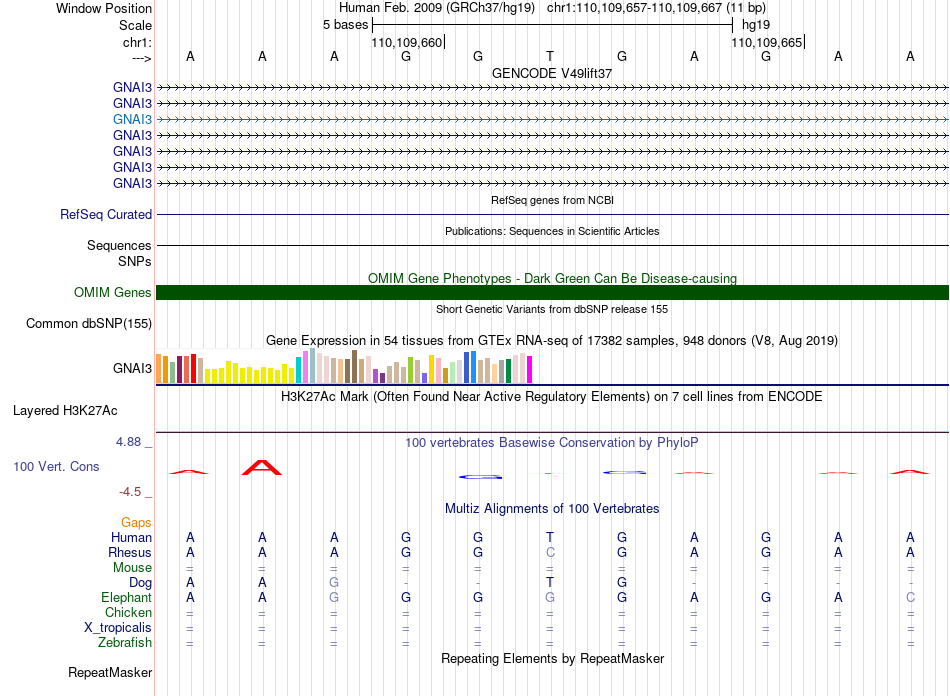This screenshot has width=950, height=696.
Task: Click the faded C base in the Rhesus row
Action: tap(550, 552)
